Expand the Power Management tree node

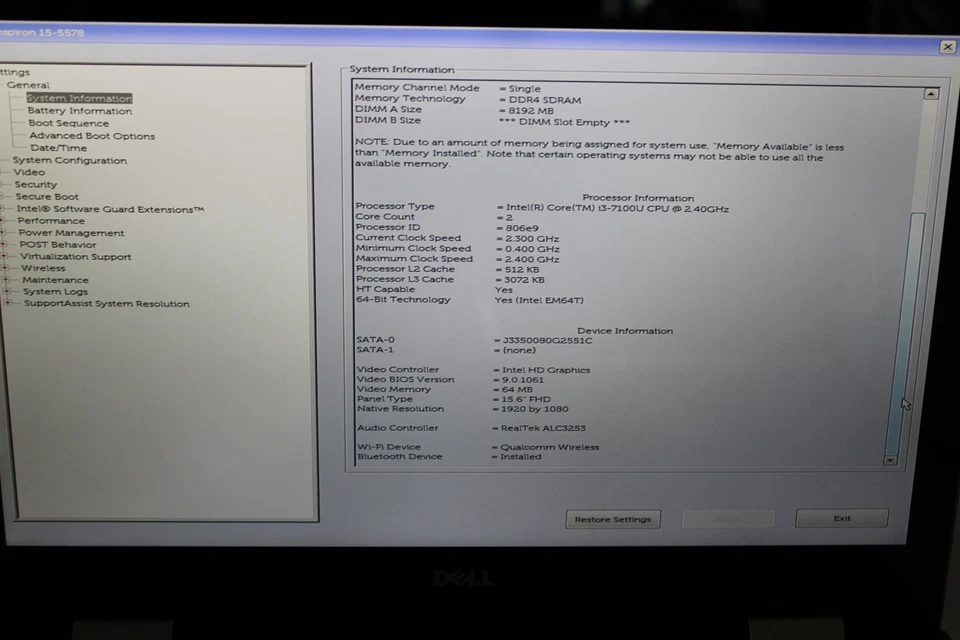(x=3, y=233)
